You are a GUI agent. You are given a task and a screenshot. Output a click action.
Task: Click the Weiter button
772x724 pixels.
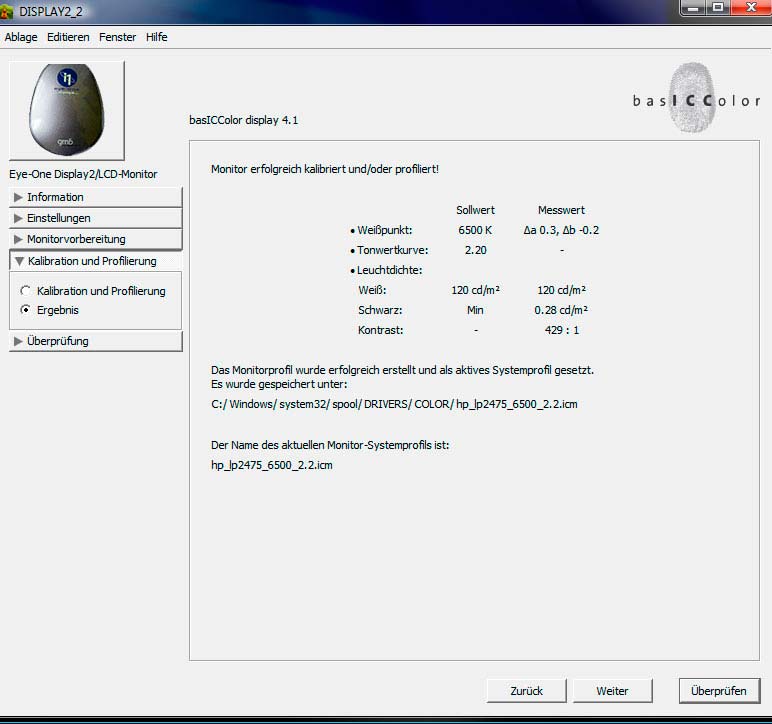pos(612,691)
